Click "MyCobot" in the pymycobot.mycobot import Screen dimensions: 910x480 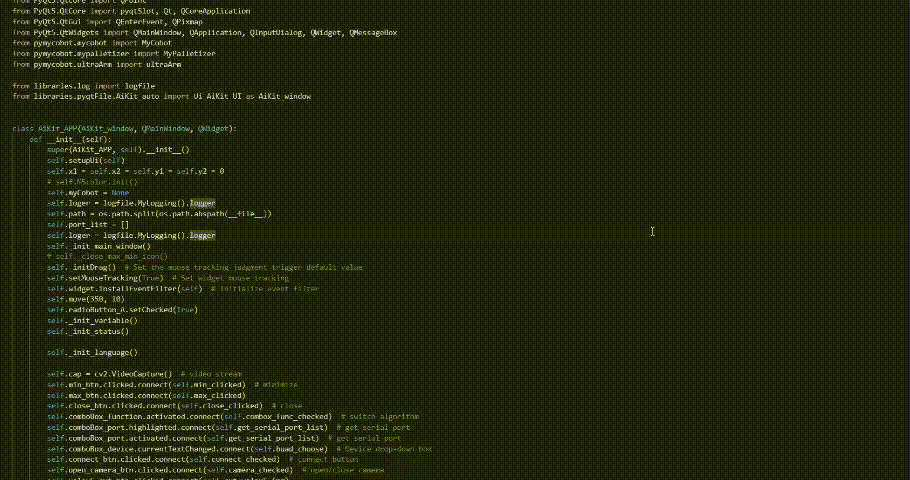click(x=157, y=43)
